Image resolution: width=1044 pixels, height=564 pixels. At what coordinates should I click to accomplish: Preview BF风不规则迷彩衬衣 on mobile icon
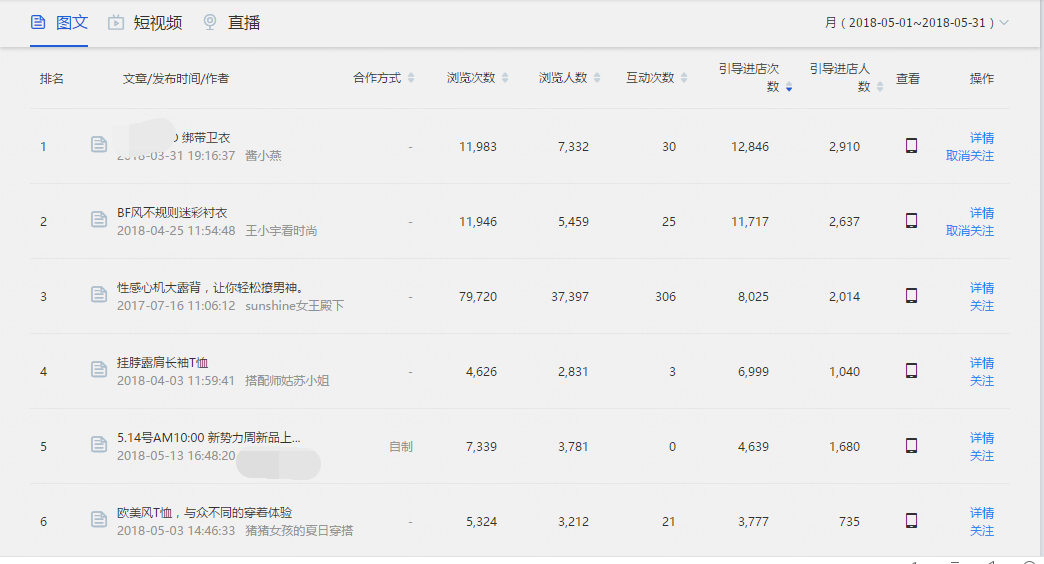point(912,220)
